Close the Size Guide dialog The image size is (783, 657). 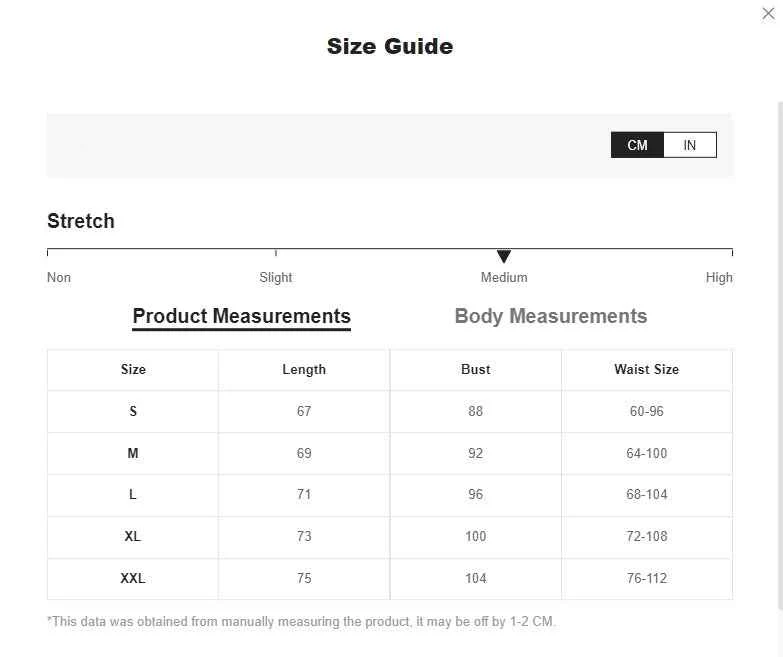(x=768, y=13)
